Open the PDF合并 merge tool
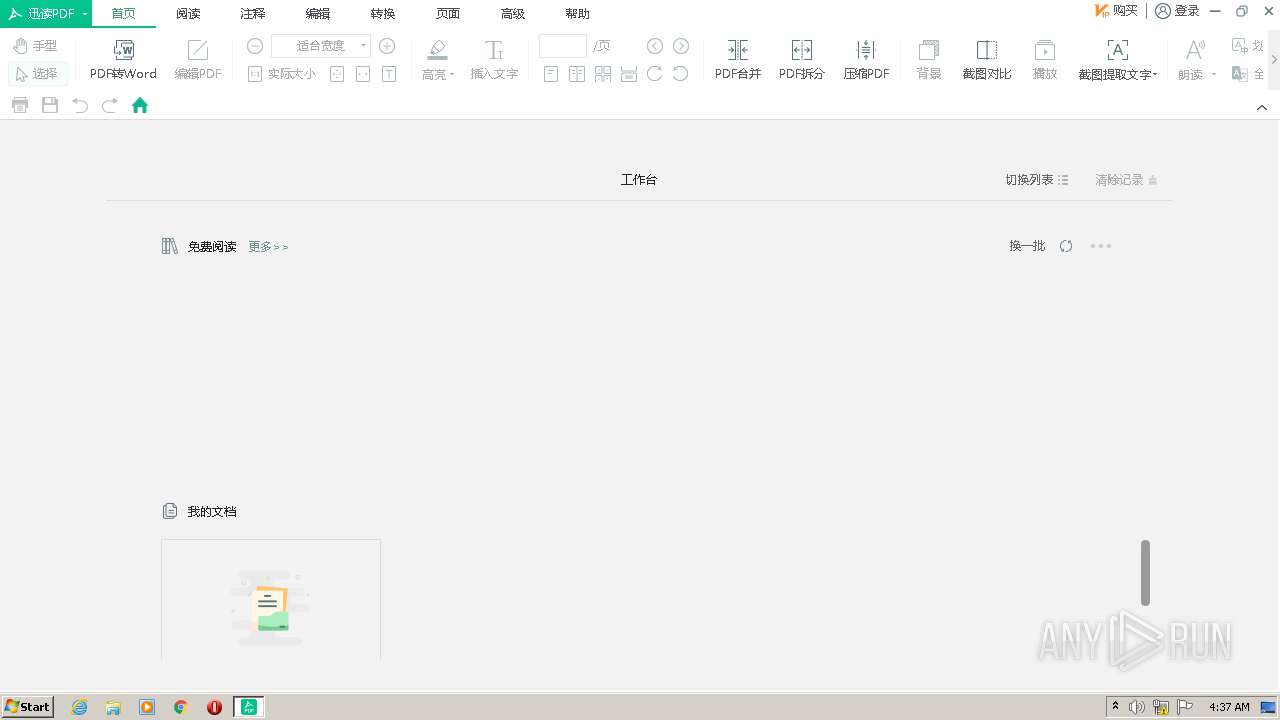1280x720 pixels. [x=738, y=51]
